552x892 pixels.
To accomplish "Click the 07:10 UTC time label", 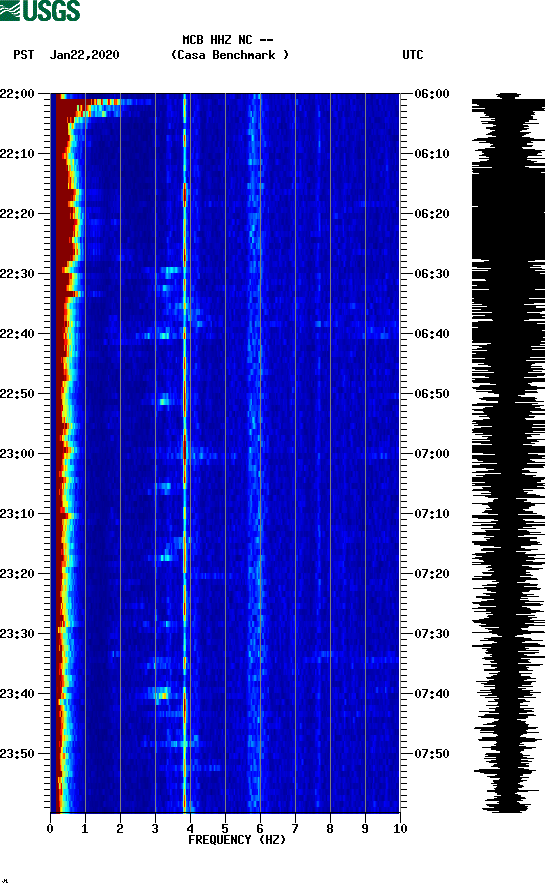I will [x=432, y=514].
